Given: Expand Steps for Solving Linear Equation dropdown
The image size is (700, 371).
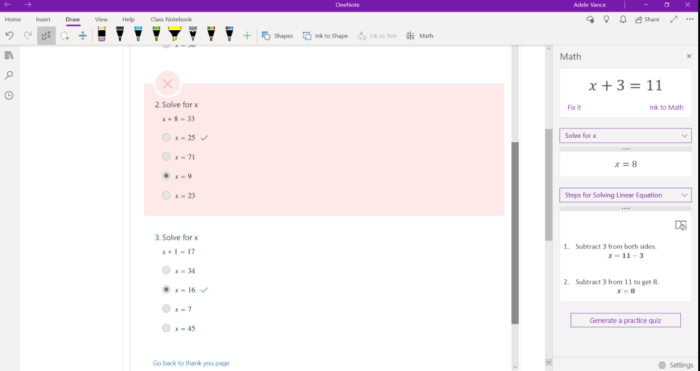Looking at the screenshot, I should [625, 195].
